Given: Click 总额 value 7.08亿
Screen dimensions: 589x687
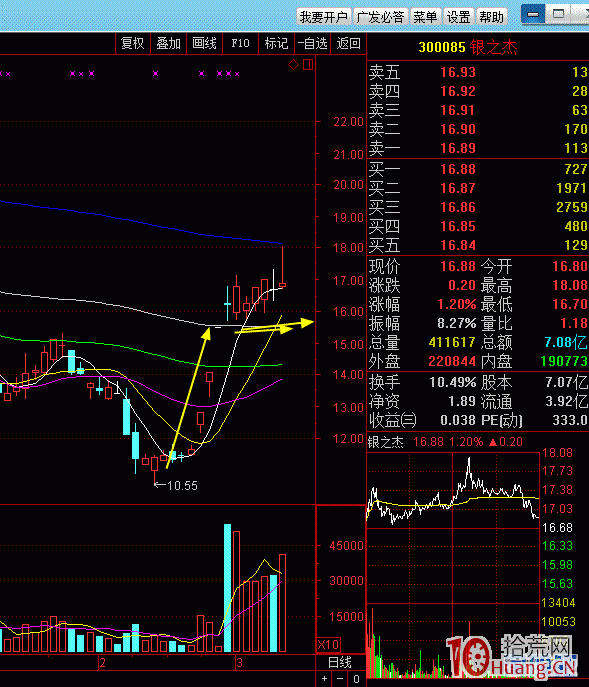Looking at the screenshot, I should 566,342.
